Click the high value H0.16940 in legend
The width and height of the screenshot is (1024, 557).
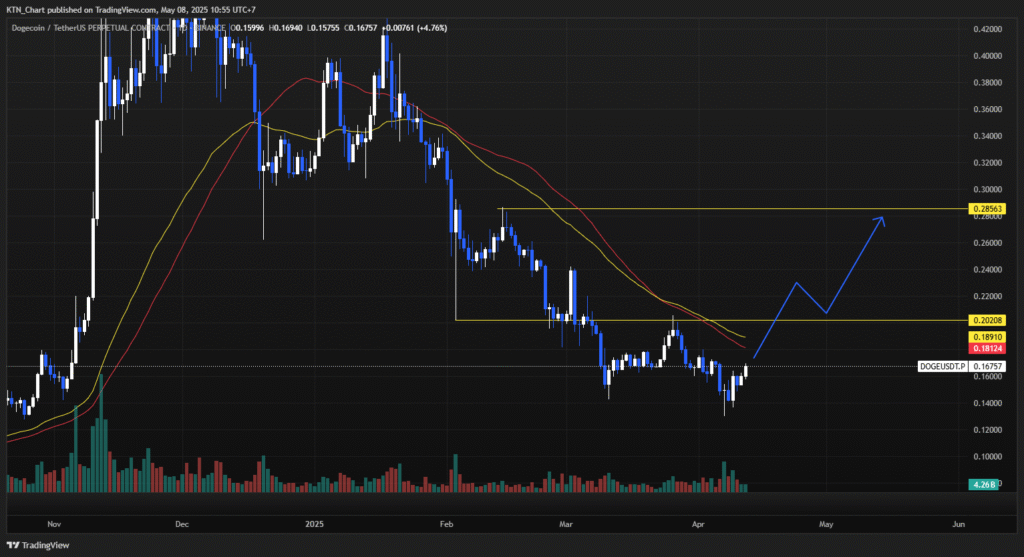[285, 28]
